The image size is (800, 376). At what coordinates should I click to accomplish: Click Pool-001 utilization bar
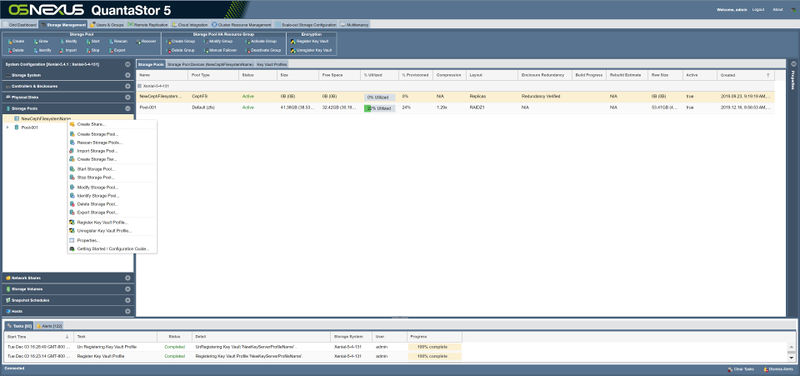click(x=379, y=108)
